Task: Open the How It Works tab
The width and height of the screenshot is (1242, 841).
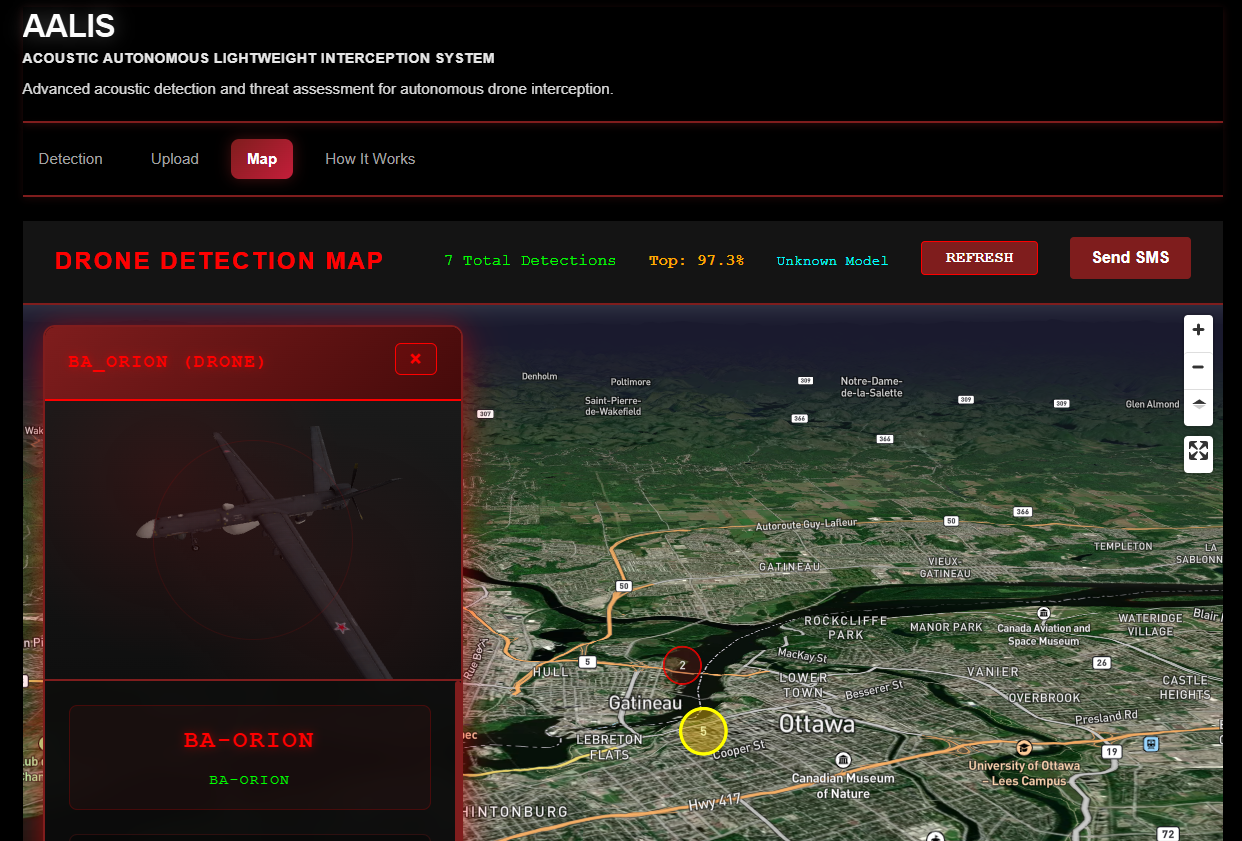Action: pyautogui.click(x=370, y=159)
